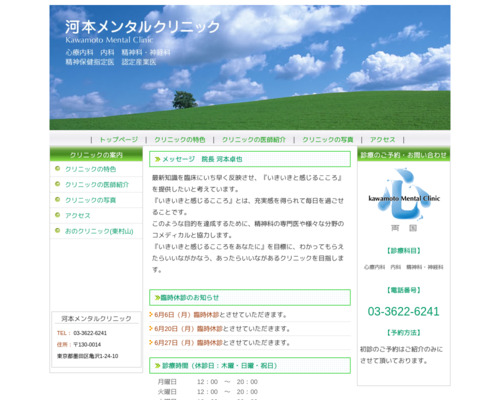Open クリニックの特色 in the navigation bar
This screenshot has height=400, width=500.
[x=180, y=140]
